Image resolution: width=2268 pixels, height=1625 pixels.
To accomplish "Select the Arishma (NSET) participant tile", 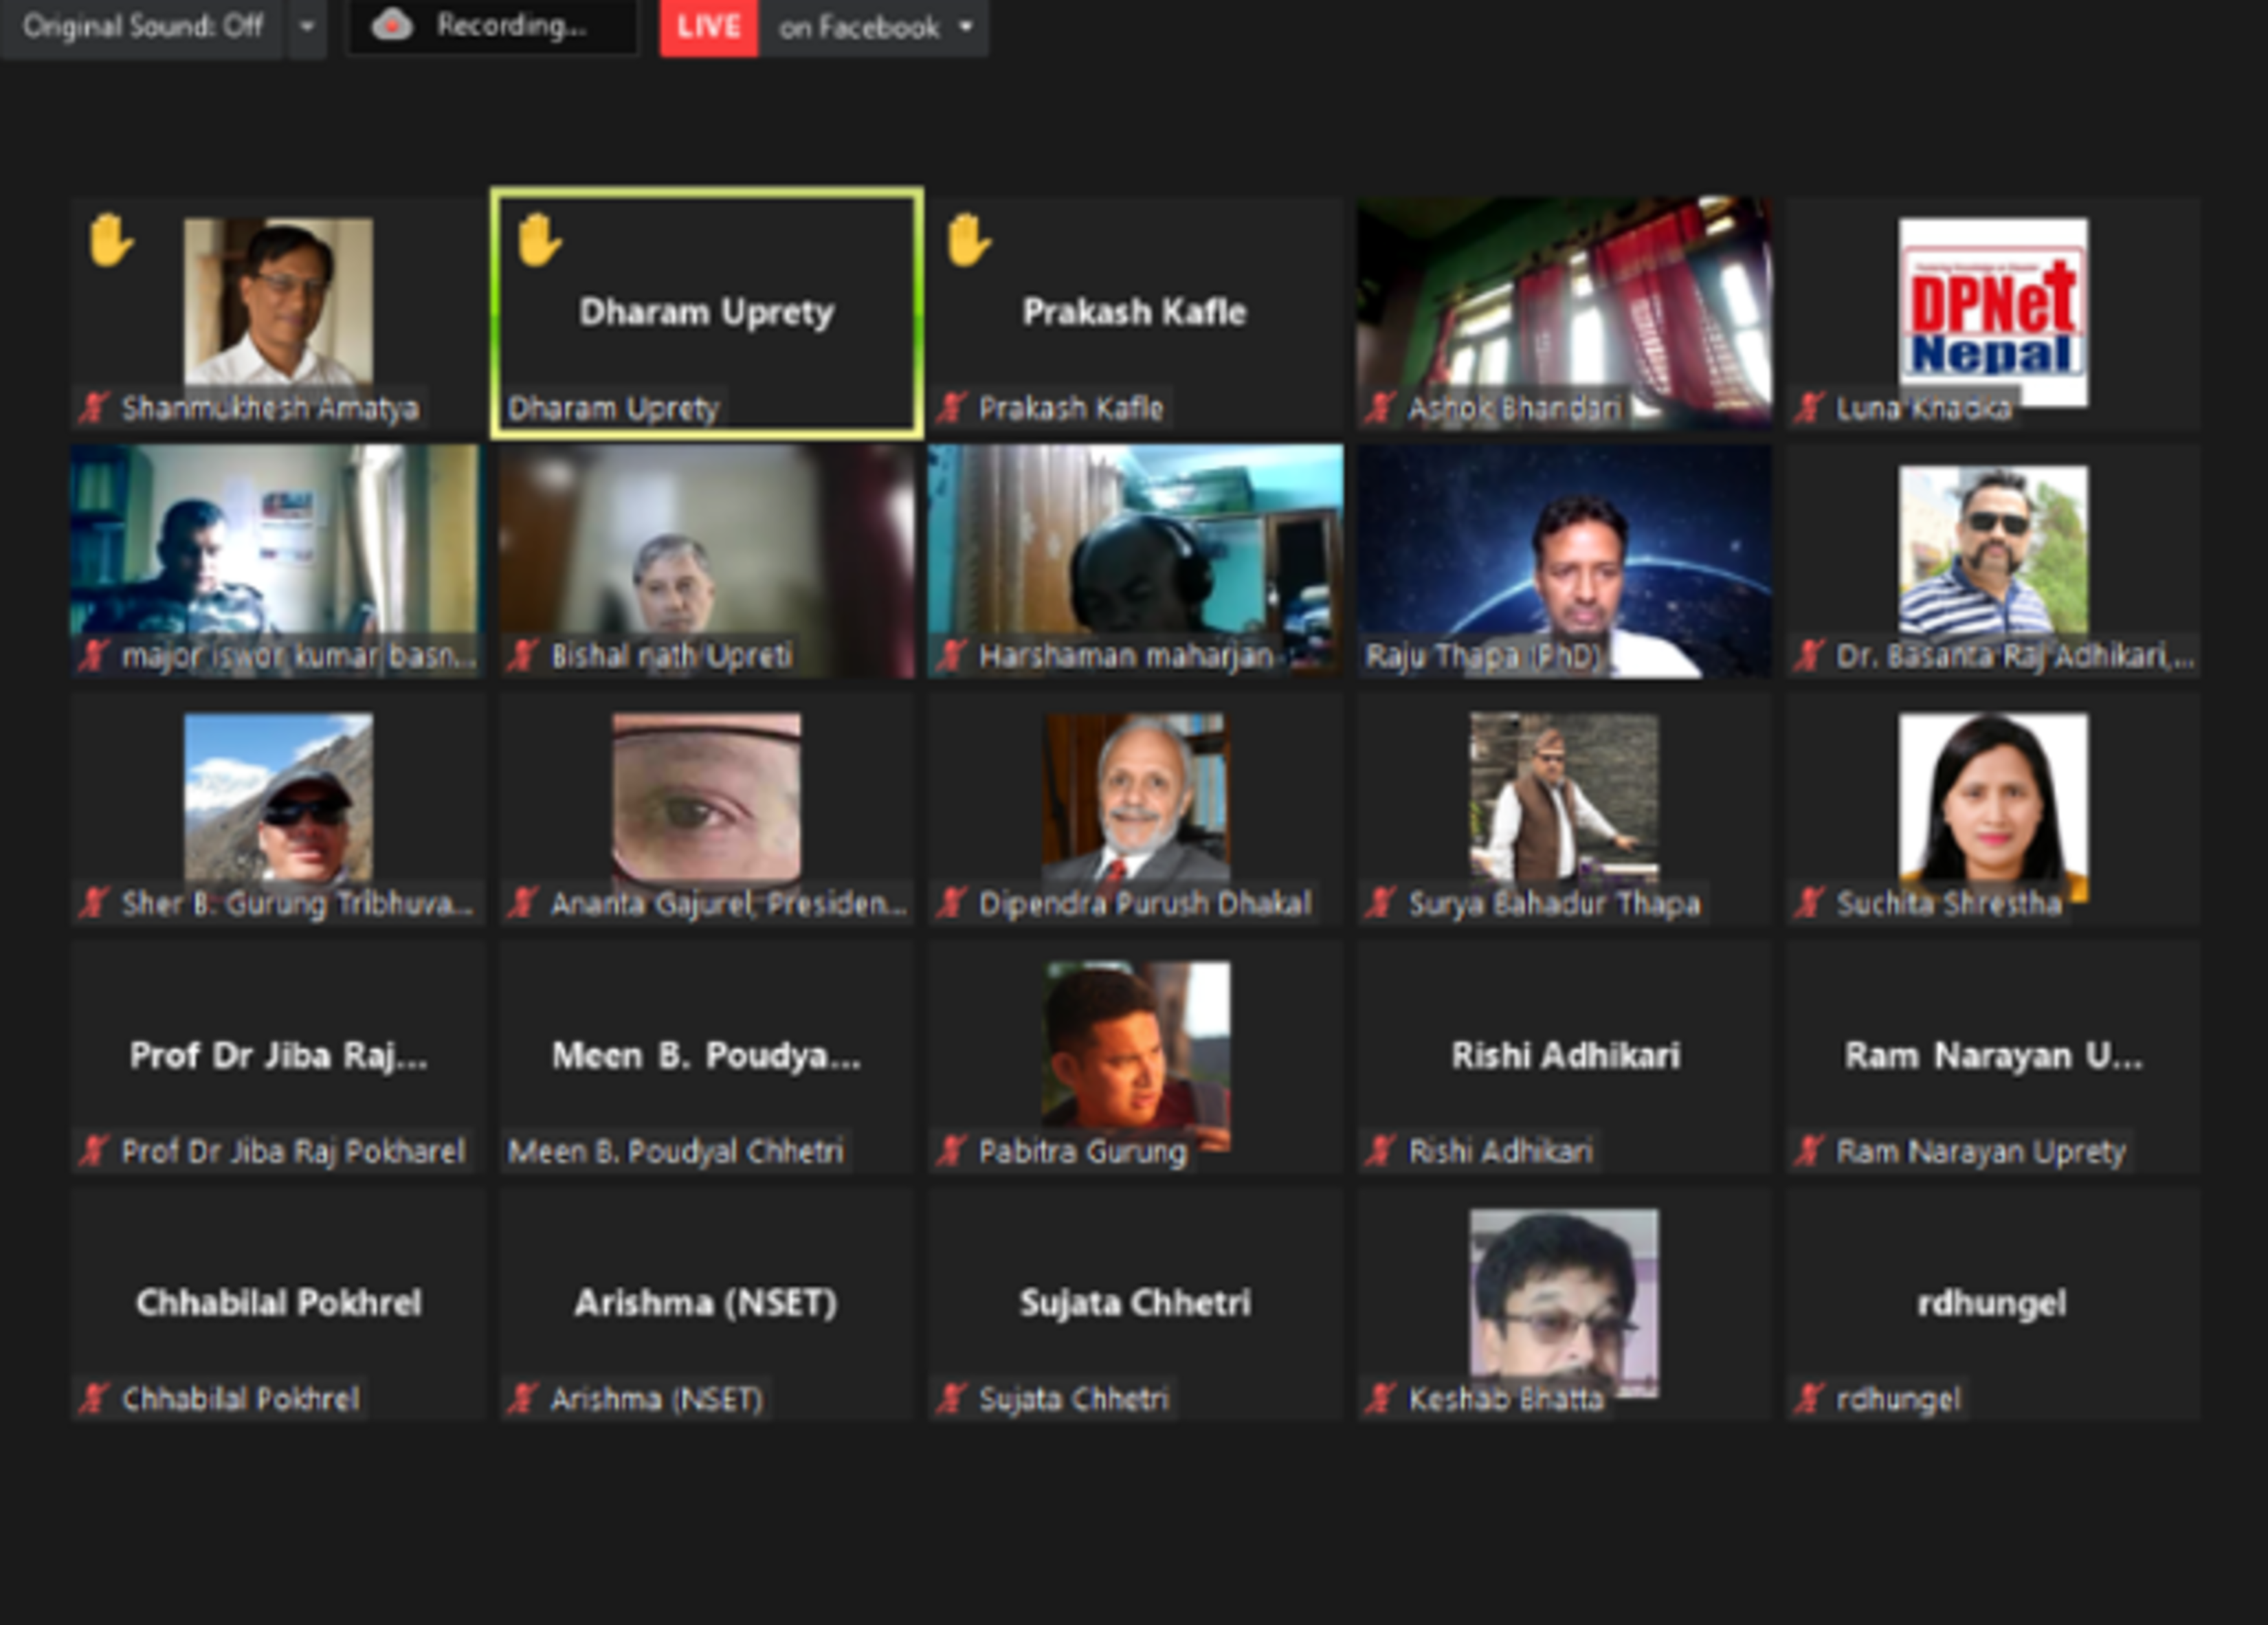I will (706, 1302).
